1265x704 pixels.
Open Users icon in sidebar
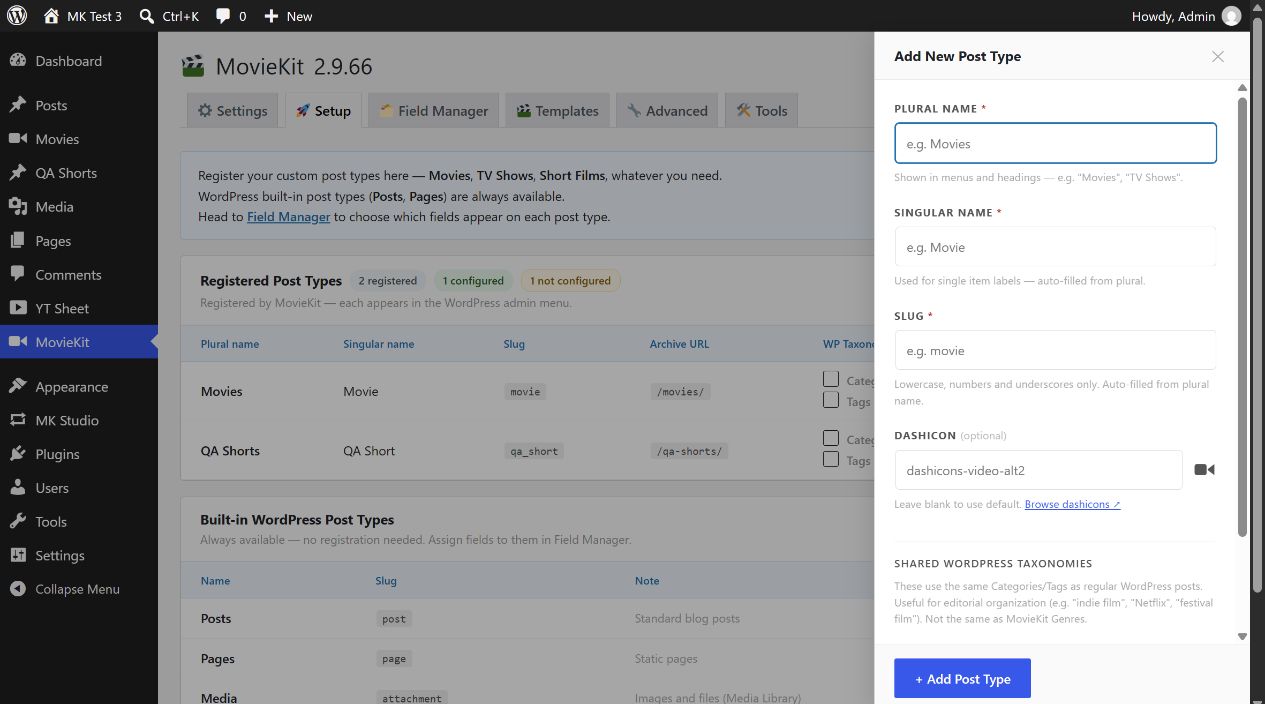(x=17, y=488)
